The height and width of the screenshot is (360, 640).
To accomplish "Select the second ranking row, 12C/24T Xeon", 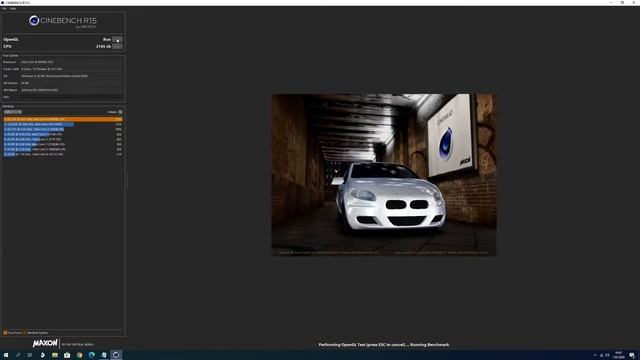I will [x=63, y=124].
